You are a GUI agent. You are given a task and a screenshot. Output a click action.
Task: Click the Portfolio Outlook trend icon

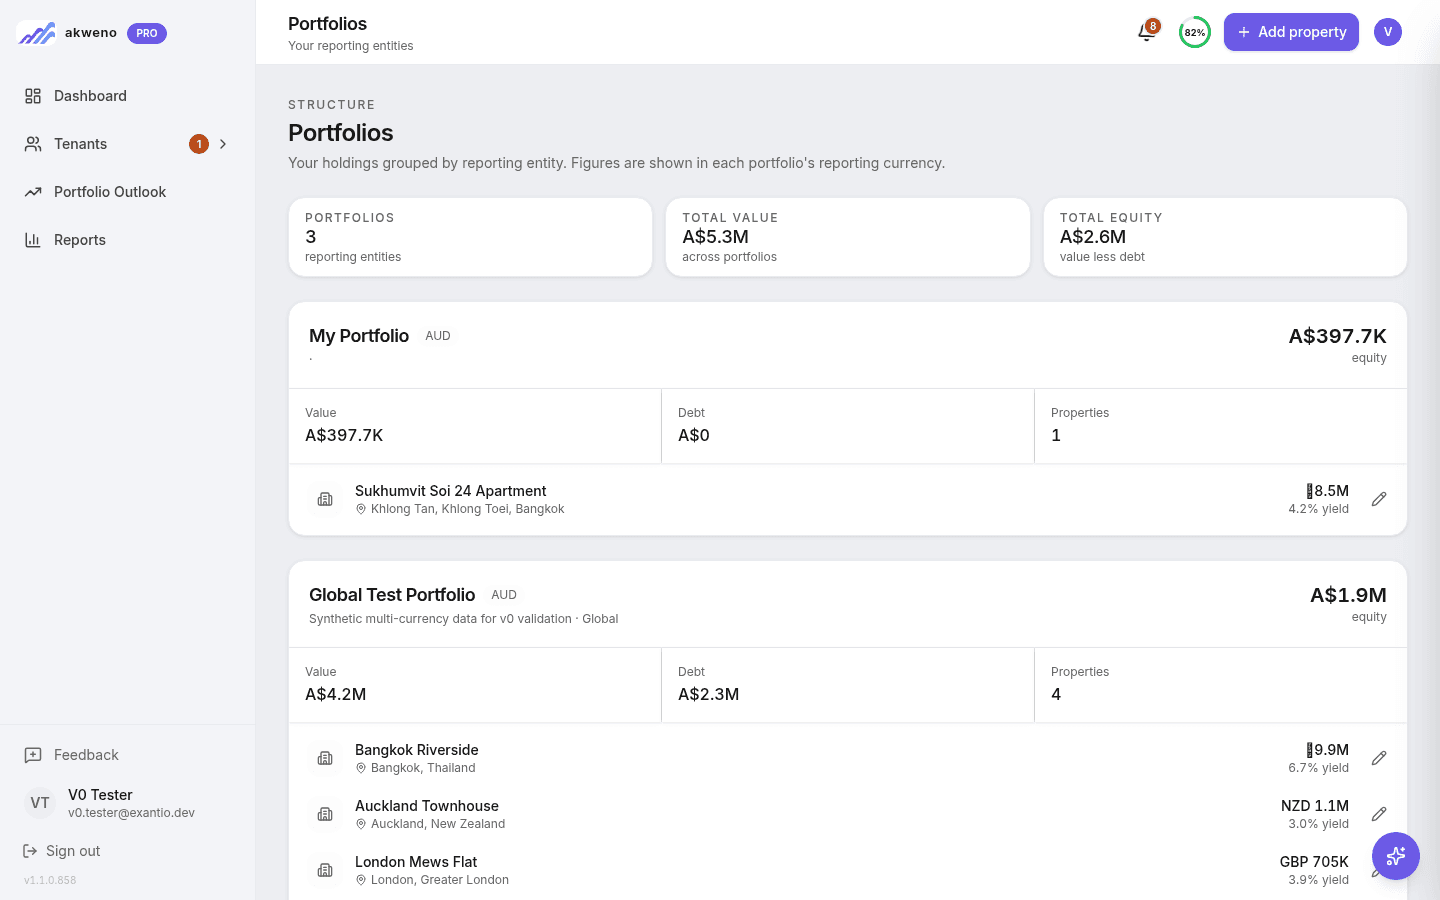(33, 192)
